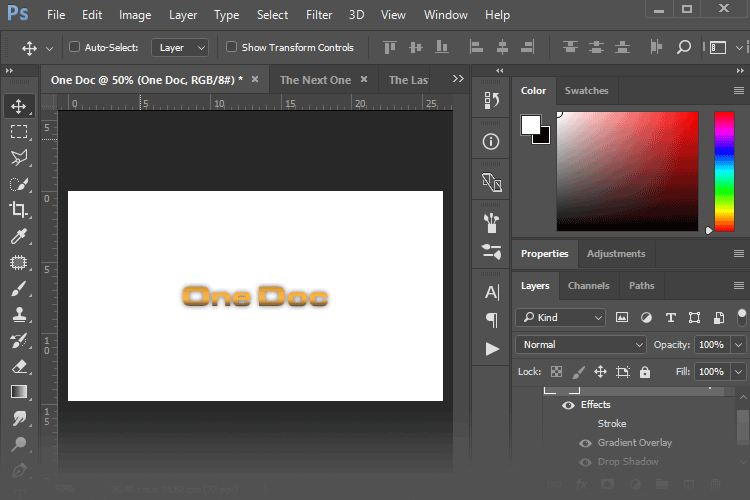Open the 3D materials panel icon
The image size is (750, 500).
[x=491, y=182]
